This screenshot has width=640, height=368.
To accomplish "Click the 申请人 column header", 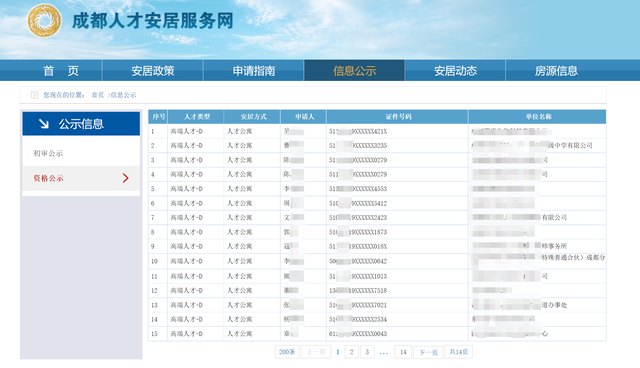I will click(x=304, y=117).
